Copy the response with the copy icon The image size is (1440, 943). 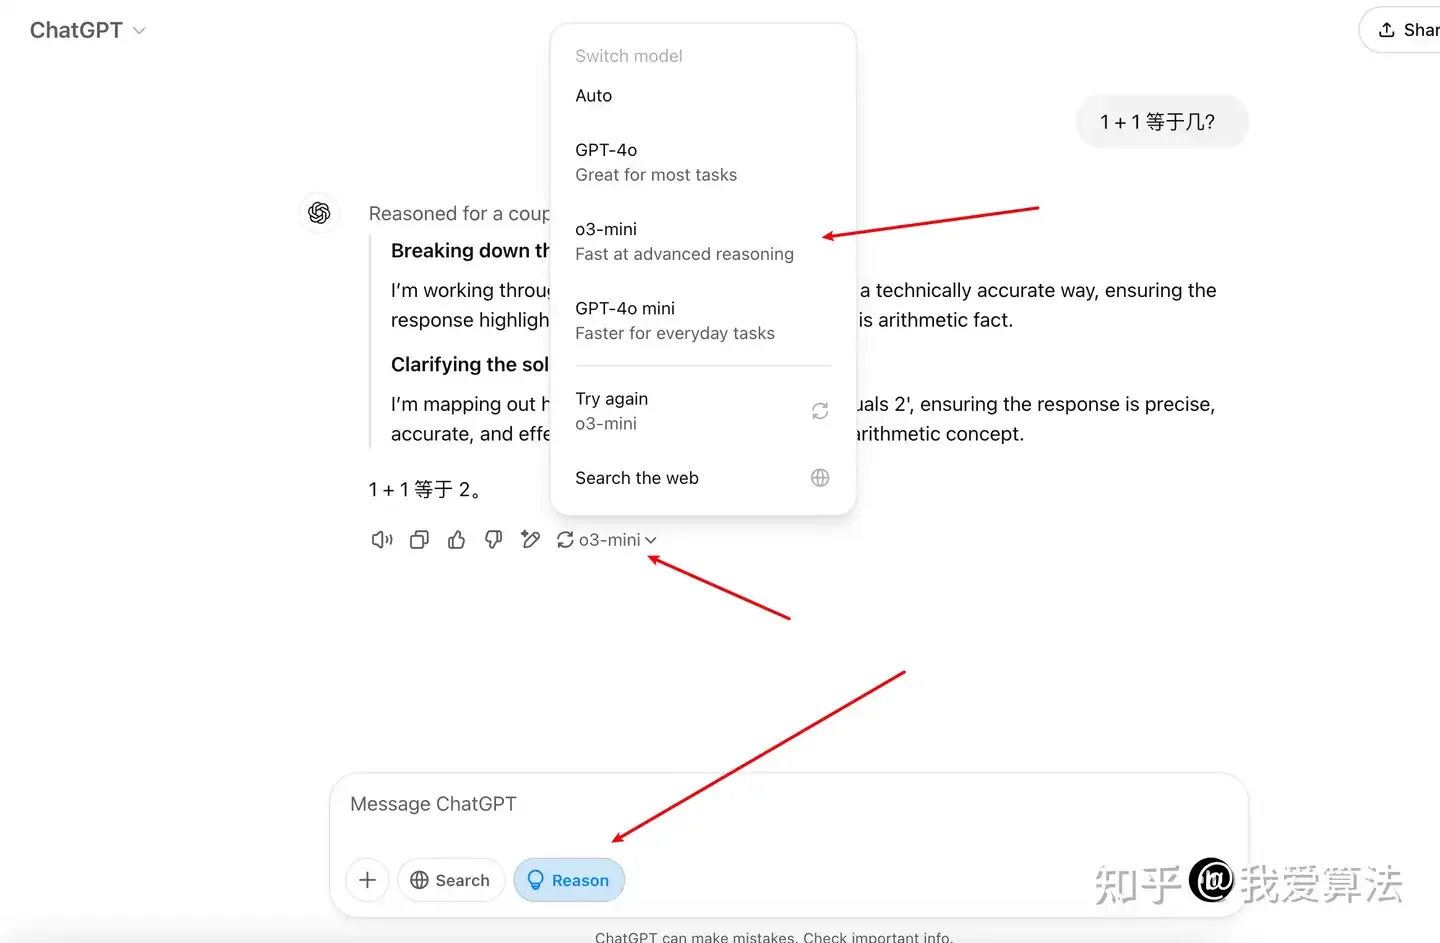coord(419,540)
